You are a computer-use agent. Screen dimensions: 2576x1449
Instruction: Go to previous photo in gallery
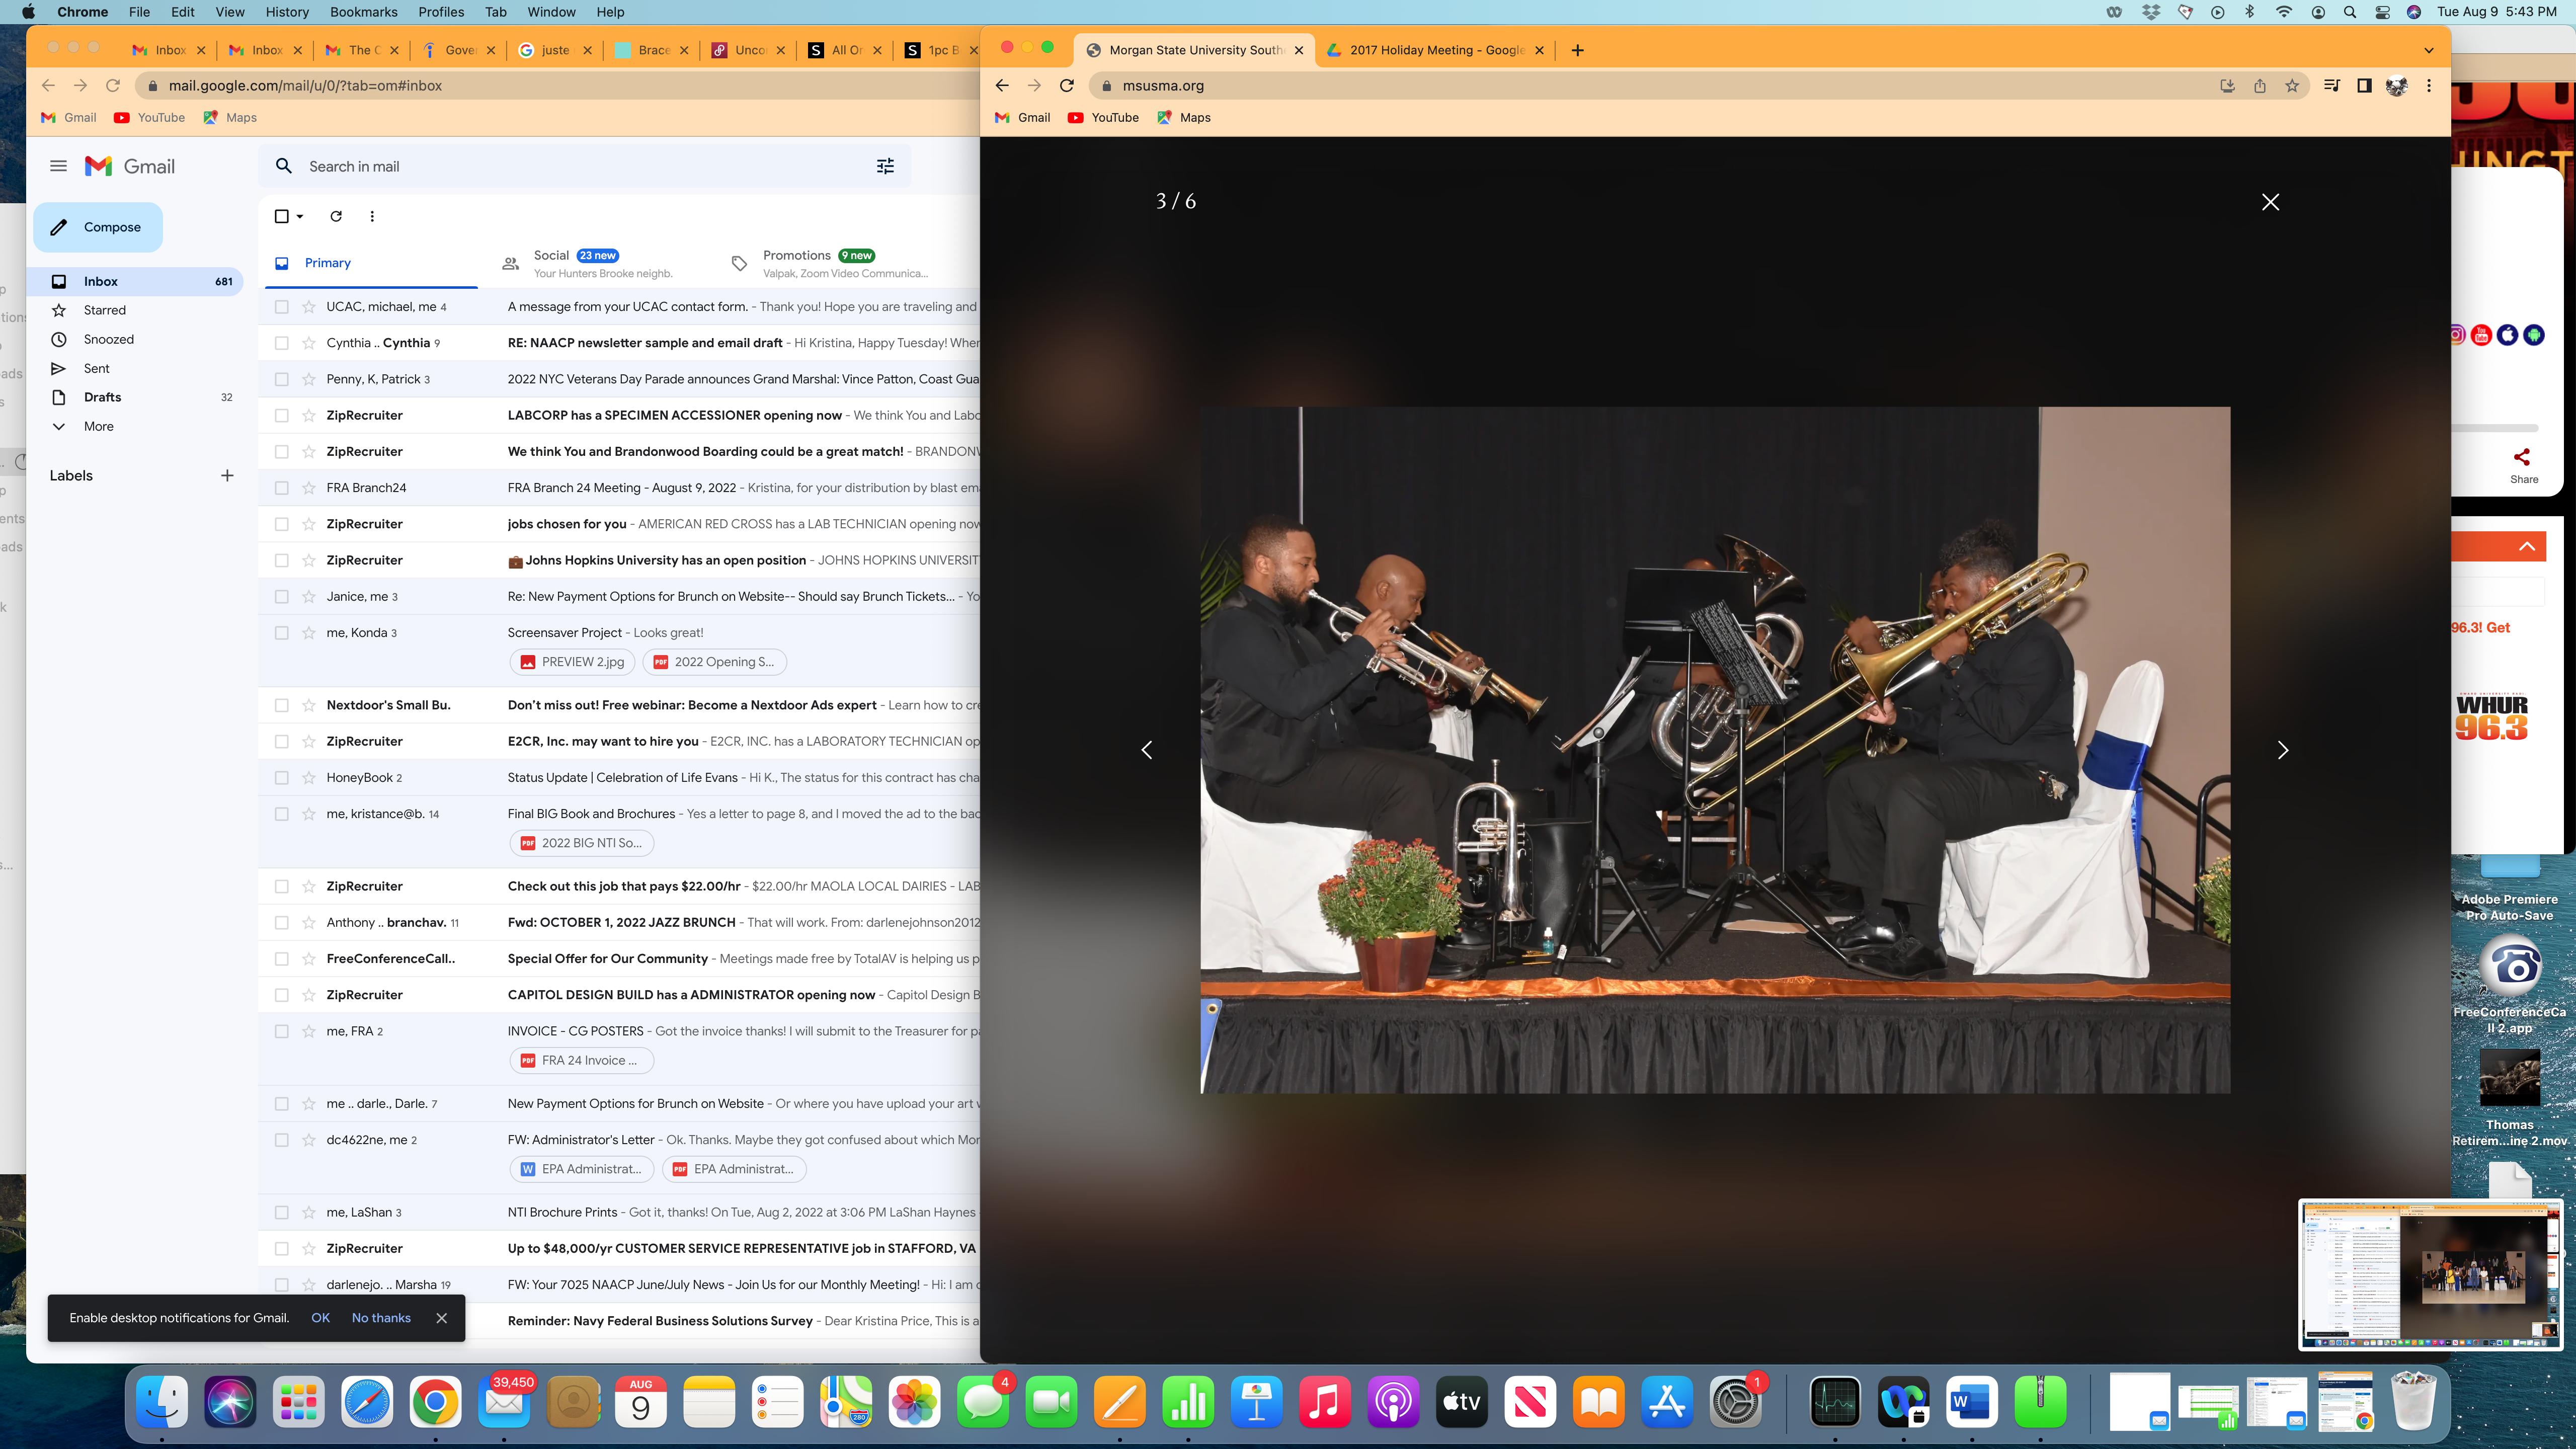(1147, 750)
